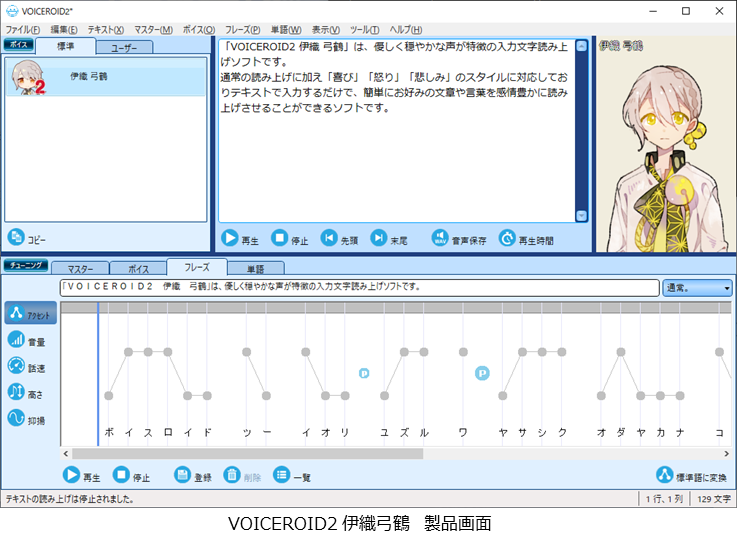This screenshot has width=737, height=546.
Task: Click the phrase text input field
Action: coord(360,288)
